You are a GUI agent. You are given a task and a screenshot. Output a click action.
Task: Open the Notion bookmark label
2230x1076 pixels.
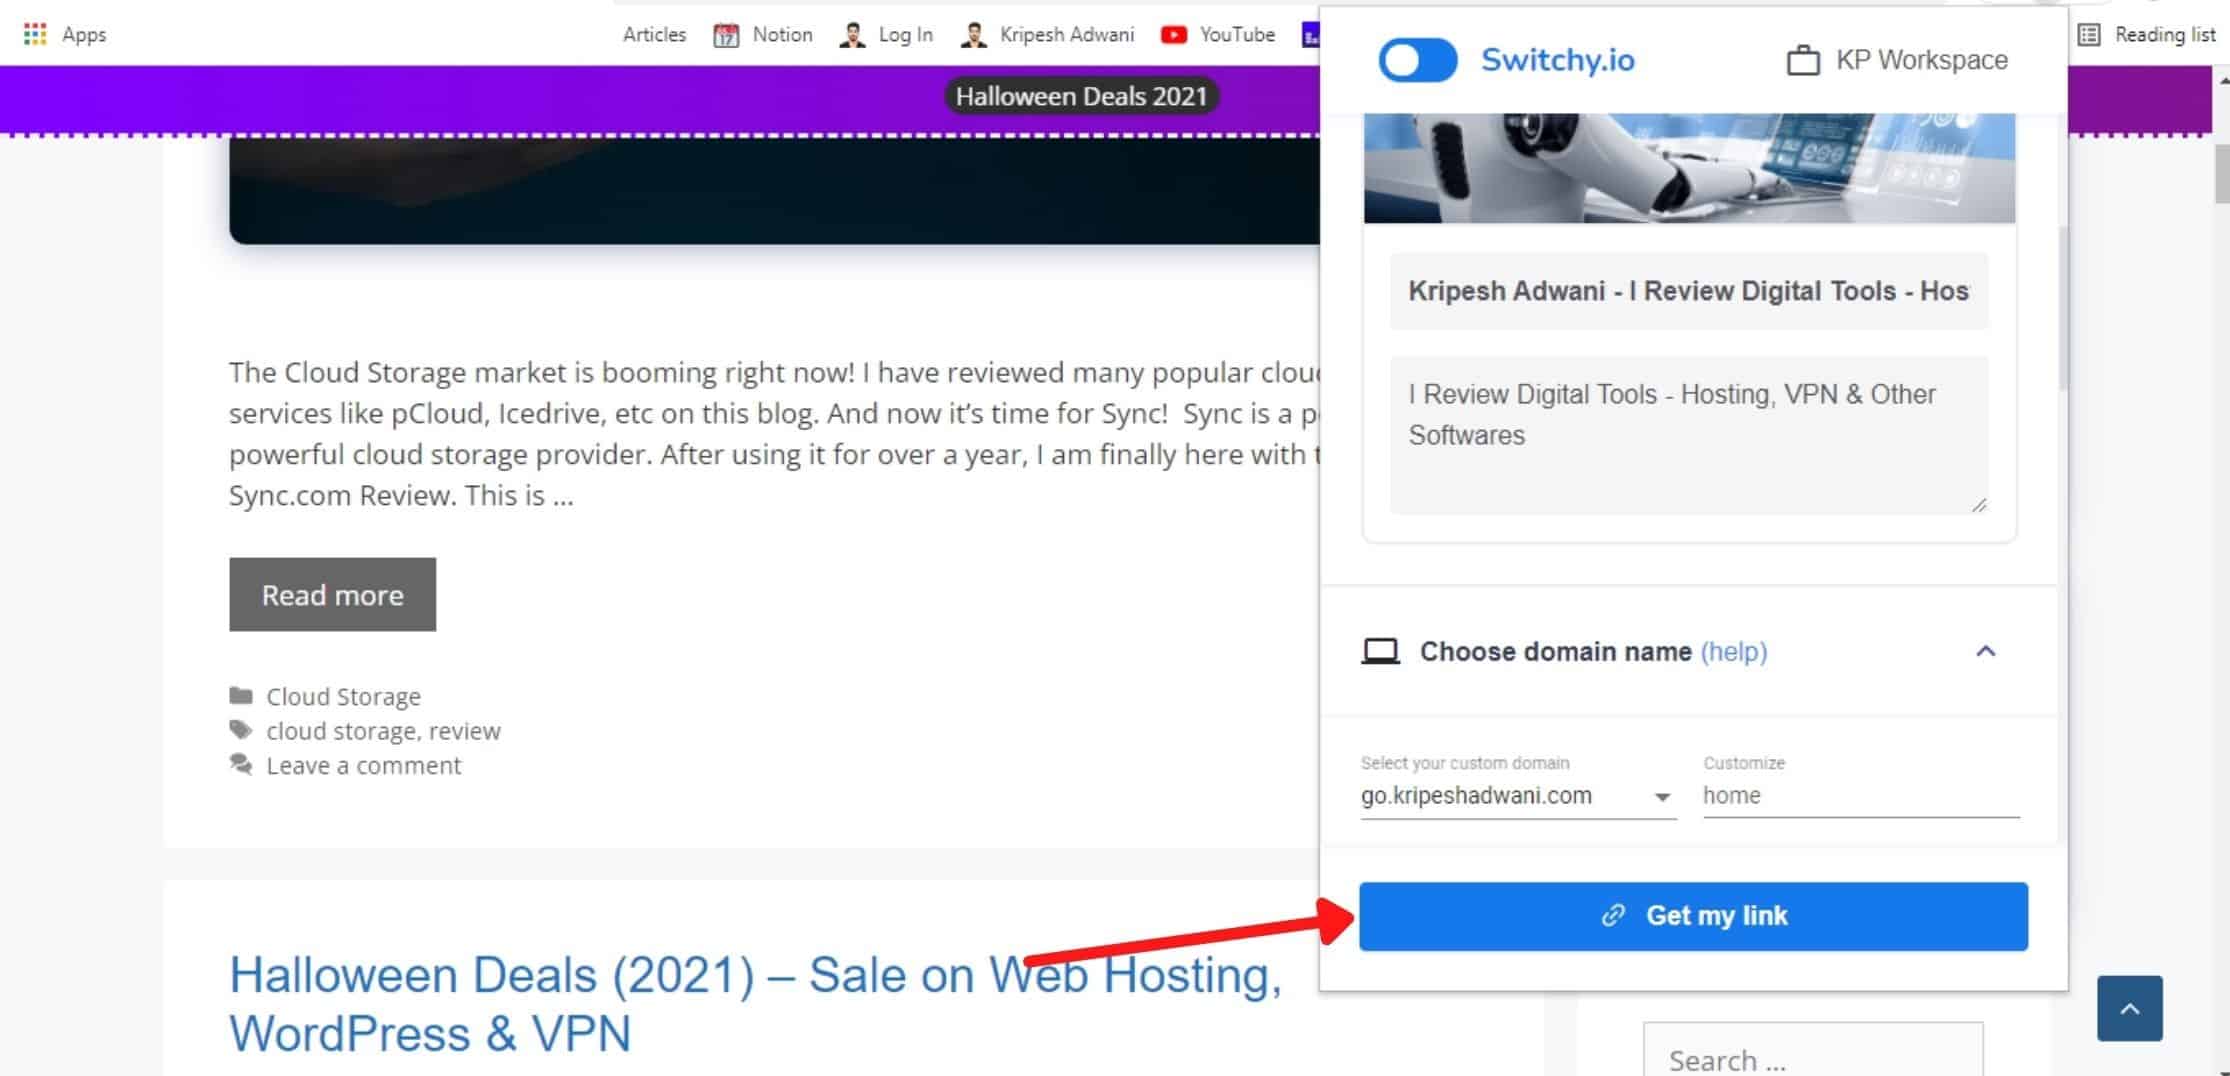pyautogui.click(x=782, y=35)
